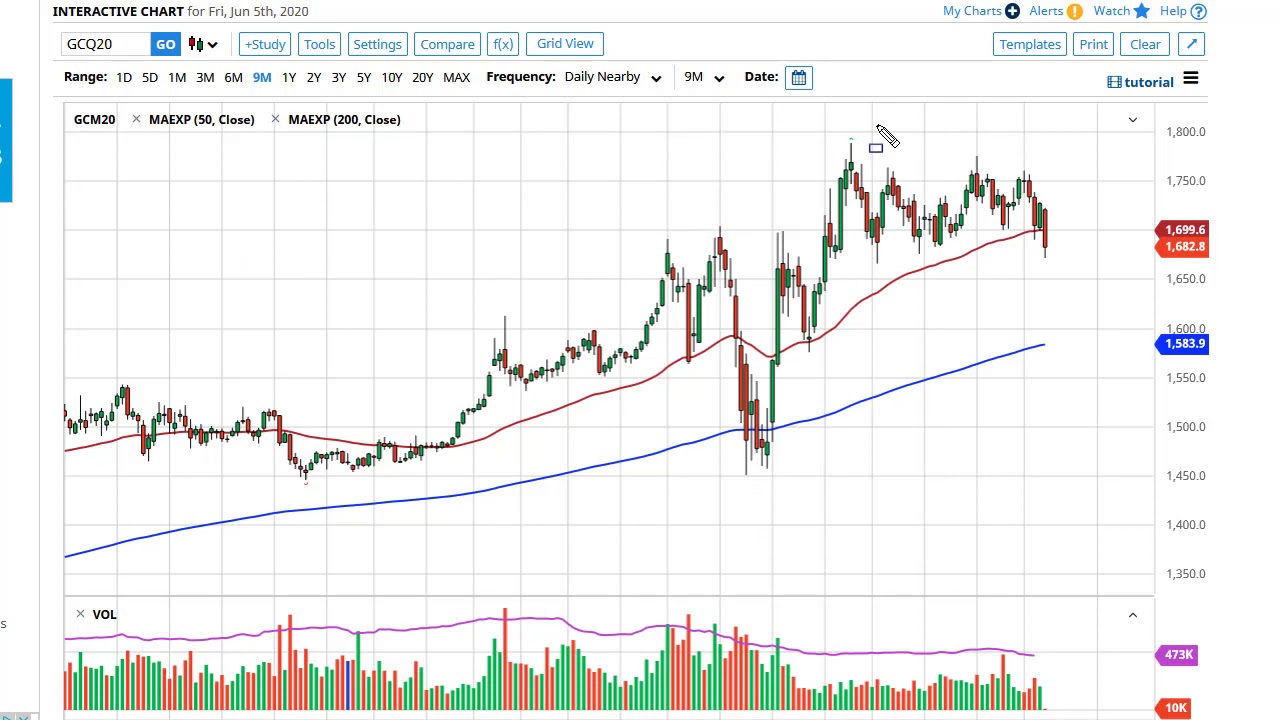The width and height of the screenshot is (1280, 720).
Task: Open the Daily Nearby frequency dropdown
Action: pyautogui.click(x=612, y=77)
